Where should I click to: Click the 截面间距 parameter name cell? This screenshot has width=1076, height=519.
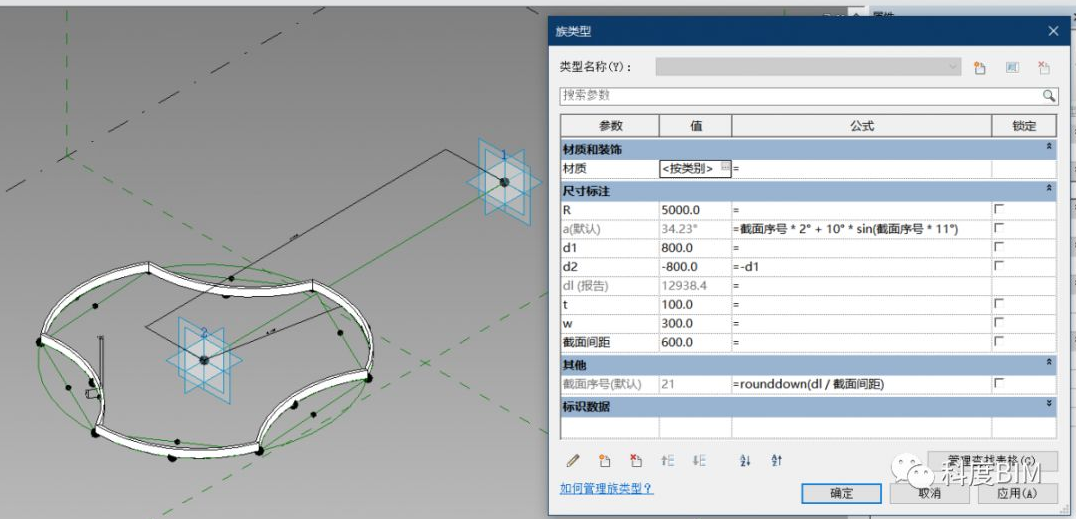[610, 341]
